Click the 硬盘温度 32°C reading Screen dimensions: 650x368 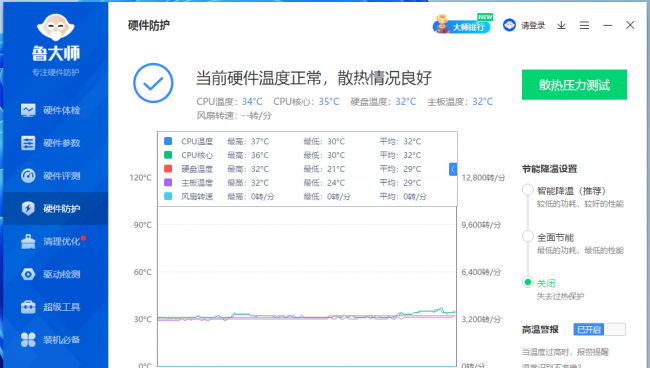(x=383, y=102)
